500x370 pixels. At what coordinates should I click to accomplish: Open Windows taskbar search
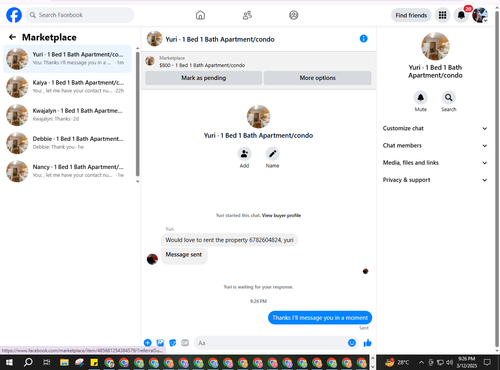28,362
